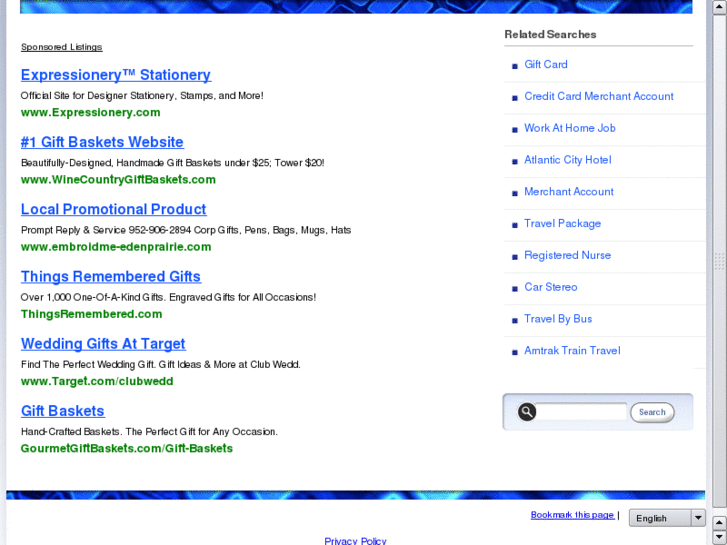Open #1 Gift Baskets Website link

[102, 142]
